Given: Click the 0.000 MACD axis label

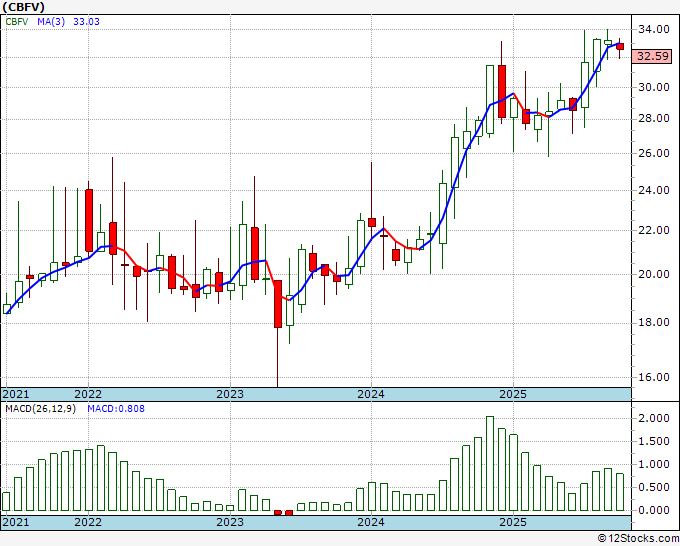Looking at the screenshot, I should point(654,510).
